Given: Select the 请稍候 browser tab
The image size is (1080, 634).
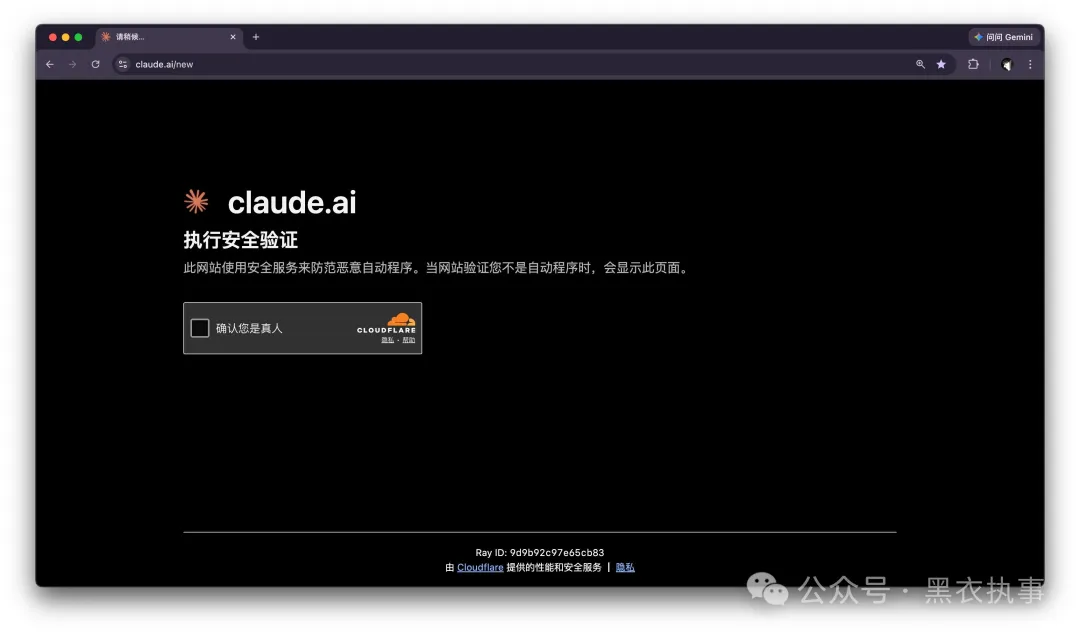Looking at the screenshot, I should [169, 37].
